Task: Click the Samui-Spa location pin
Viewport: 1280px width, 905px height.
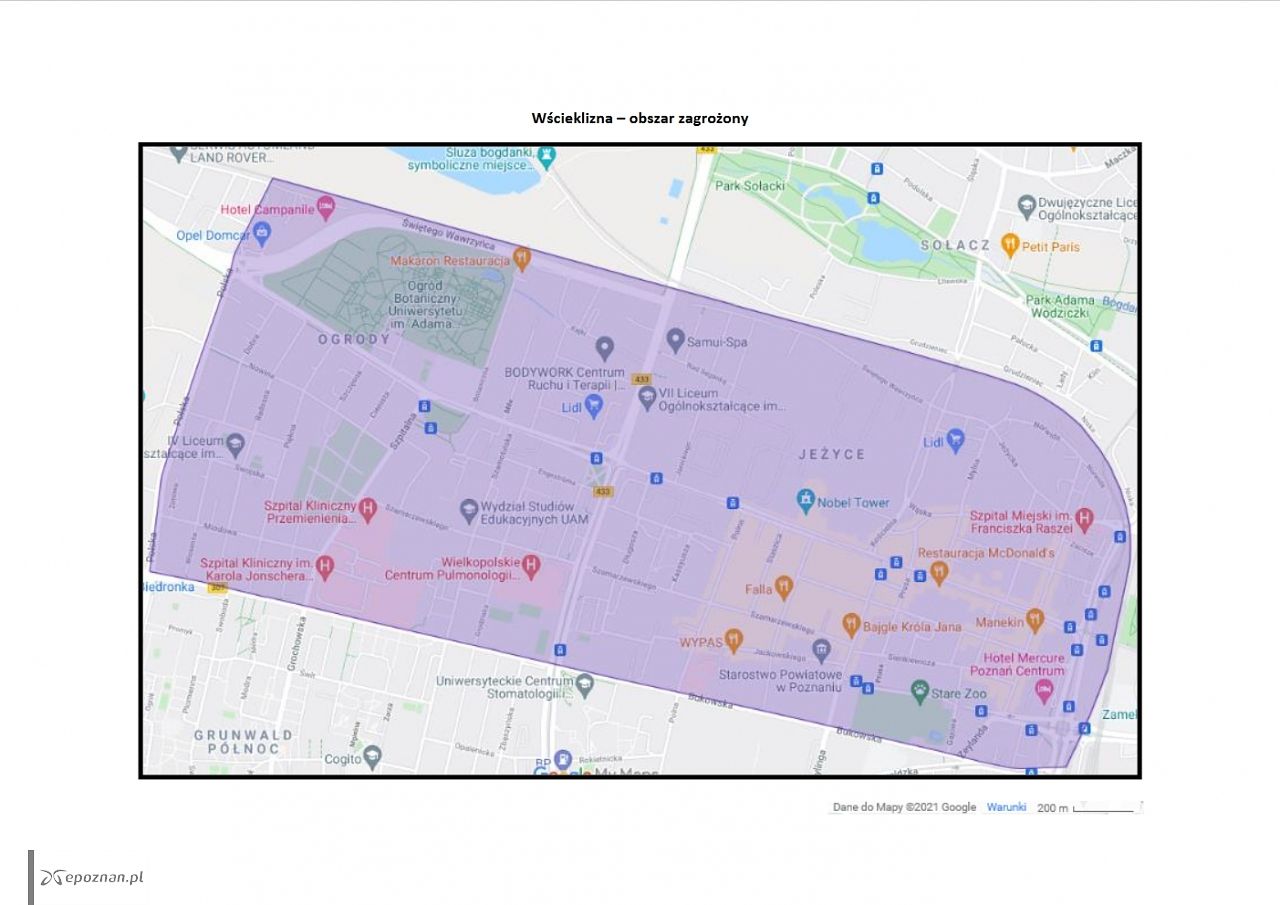Action: tap(675, 340)
